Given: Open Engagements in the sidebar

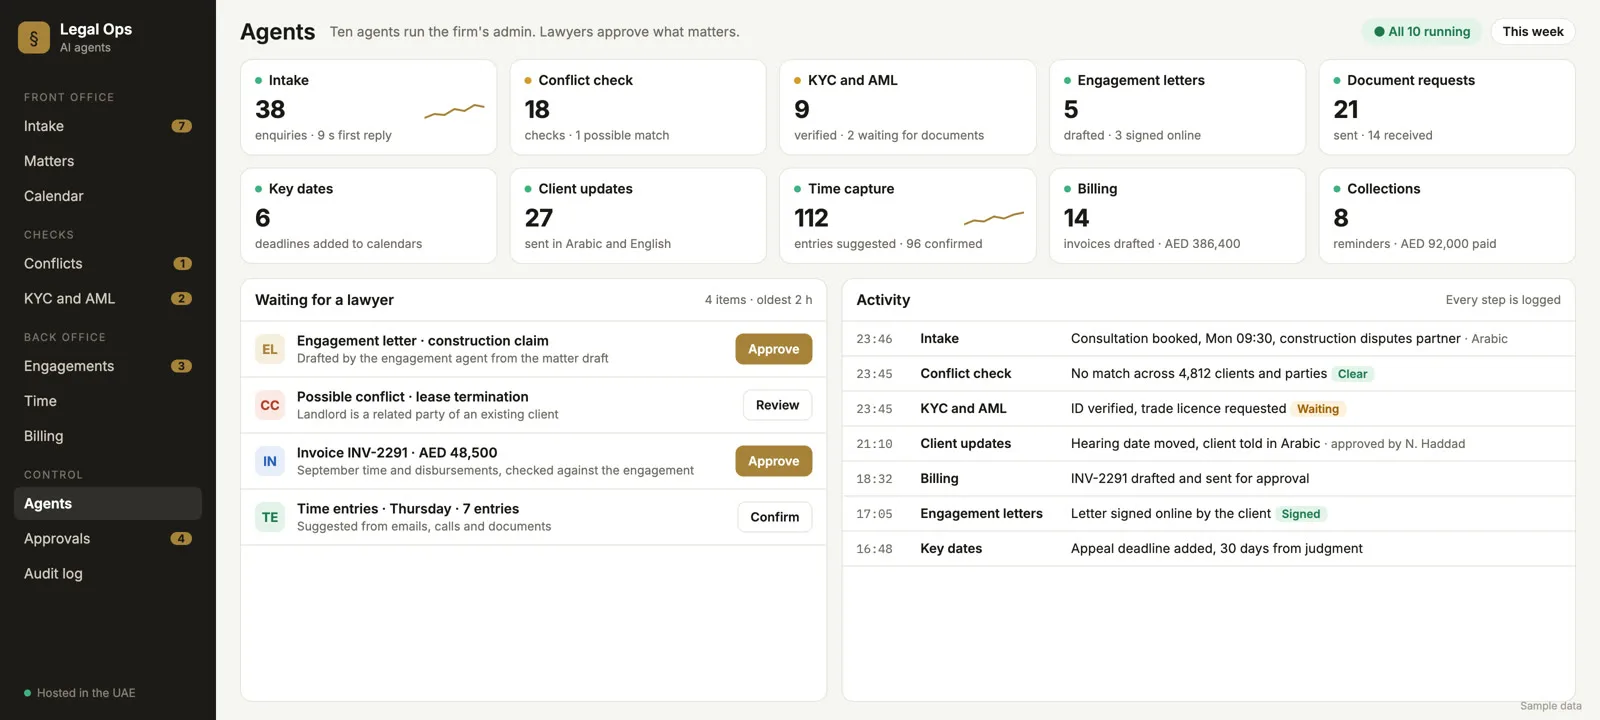Looking at the screenshot, I should click(108, 366).
